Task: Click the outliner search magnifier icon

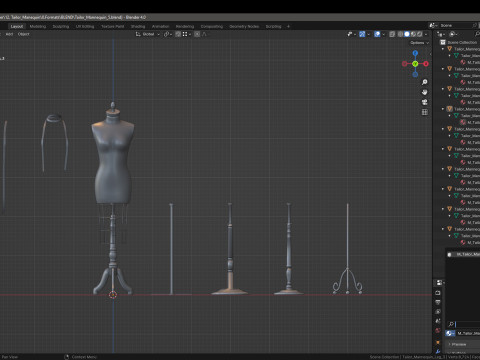Action: [x=477, y=34]
